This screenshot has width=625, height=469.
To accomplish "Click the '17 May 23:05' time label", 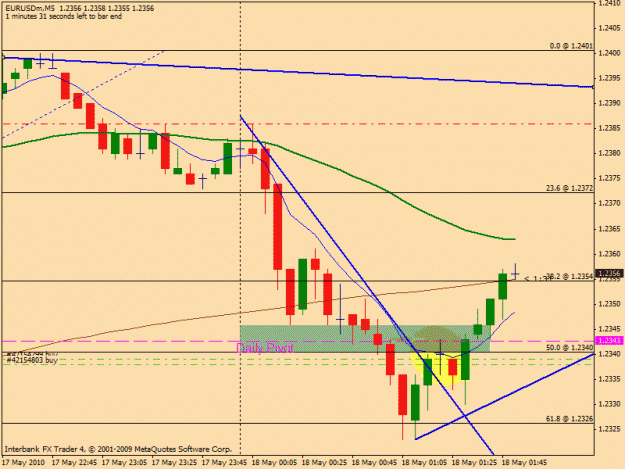I will [x=124, y=463].
